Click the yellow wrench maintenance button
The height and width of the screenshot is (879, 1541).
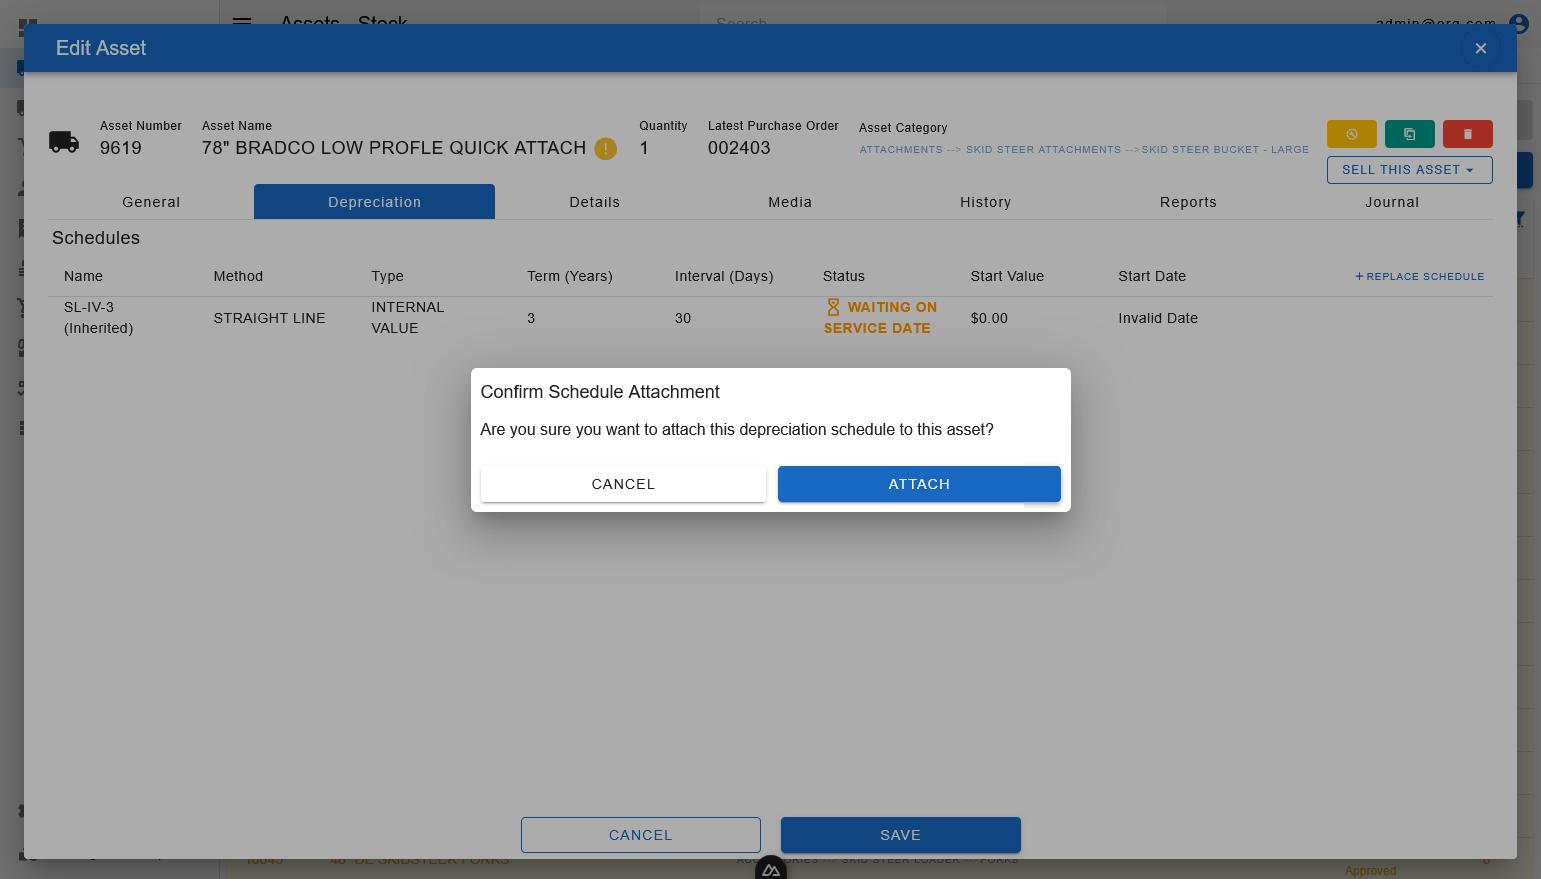click(x=1351, y=134)
